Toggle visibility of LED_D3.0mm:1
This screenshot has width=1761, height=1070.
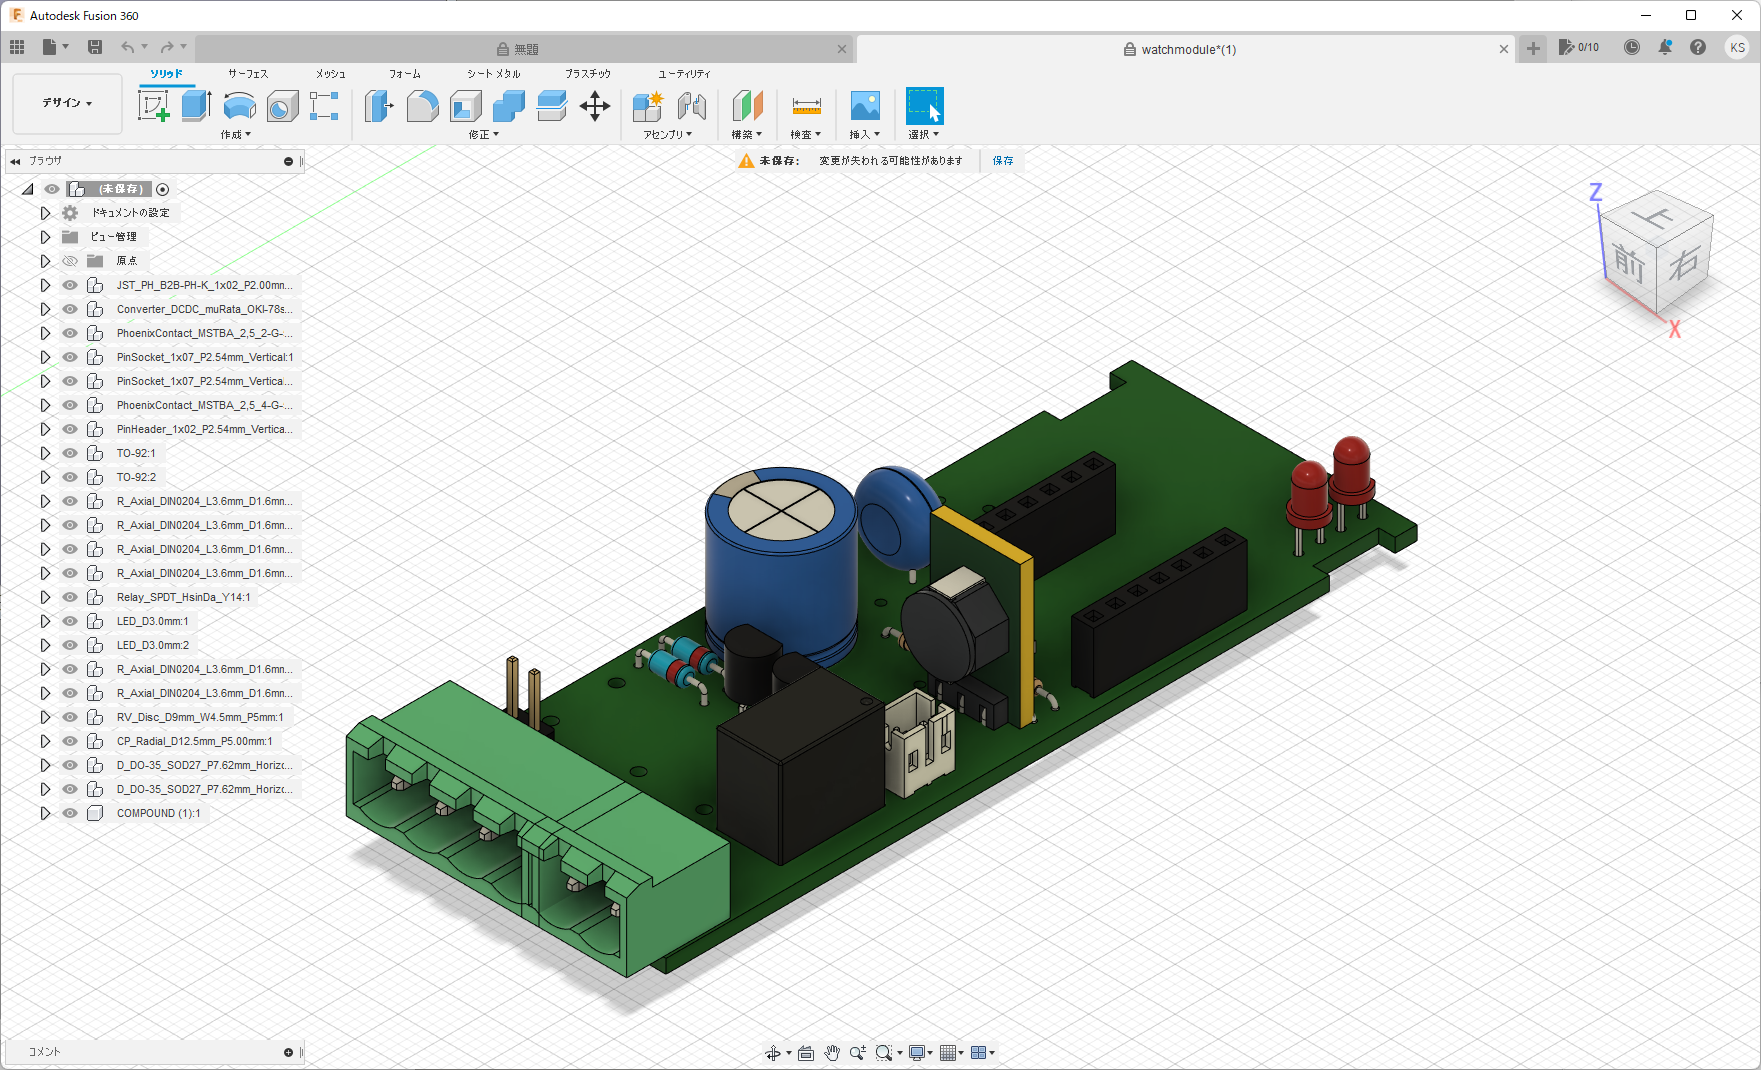(x=70, y=621)
